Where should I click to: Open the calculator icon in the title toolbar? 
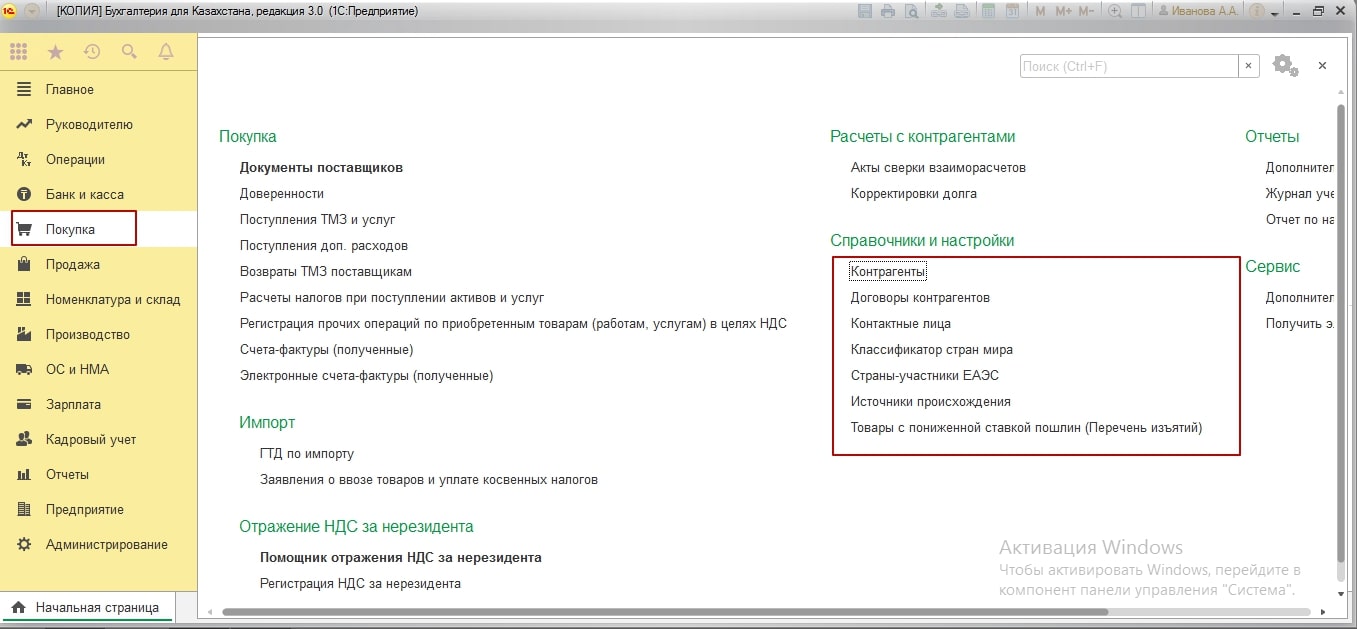click(x=988, y=11)
